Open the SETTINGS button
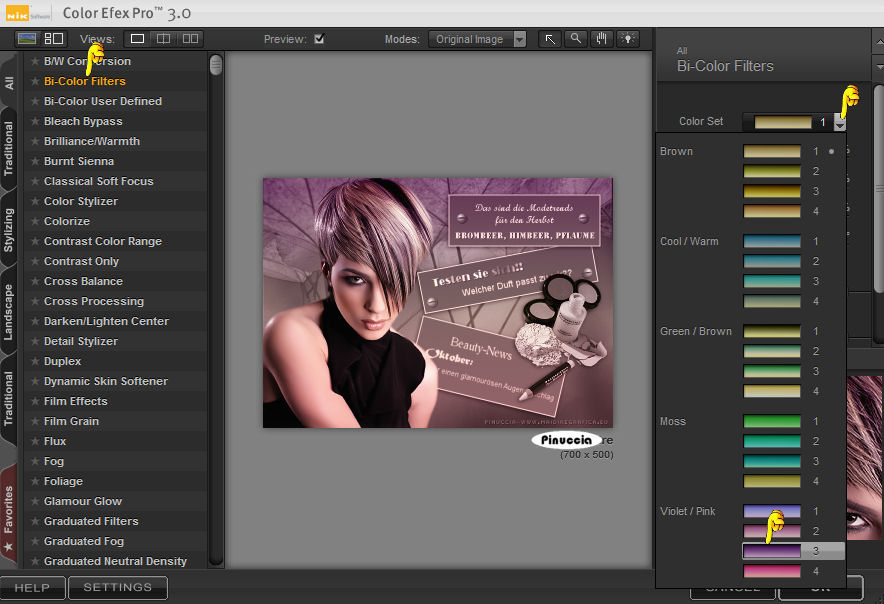Screen dimensions: 884x604 117,587
